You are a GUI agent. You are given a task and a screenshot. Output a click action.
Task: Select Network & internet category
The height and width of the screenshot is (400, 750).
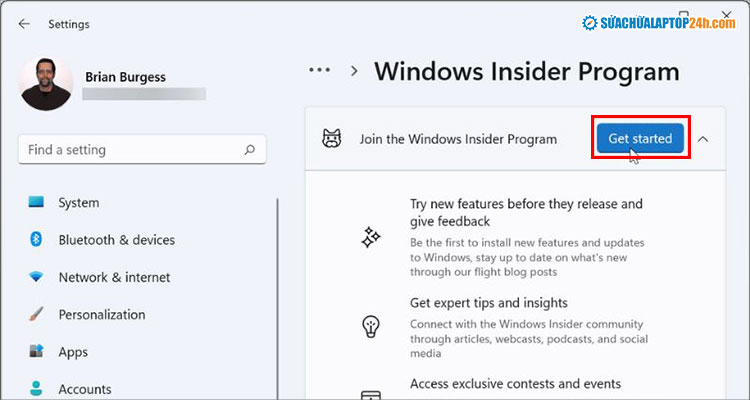coord(114,277)
